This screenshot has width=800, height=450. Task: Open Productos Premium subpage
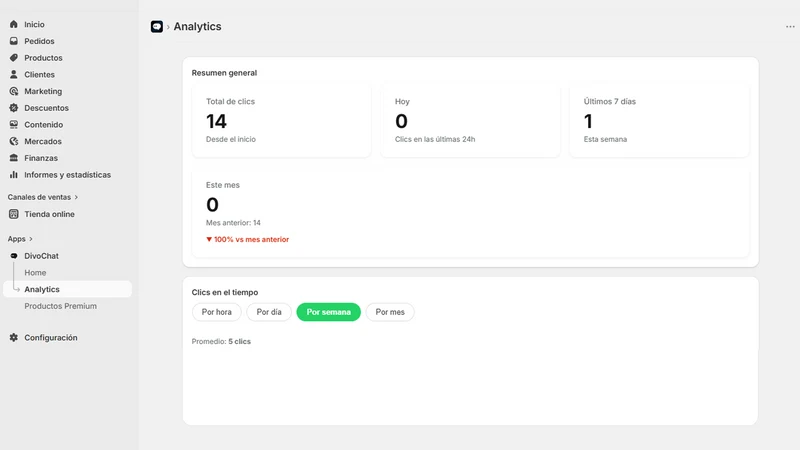pos(61,306)
